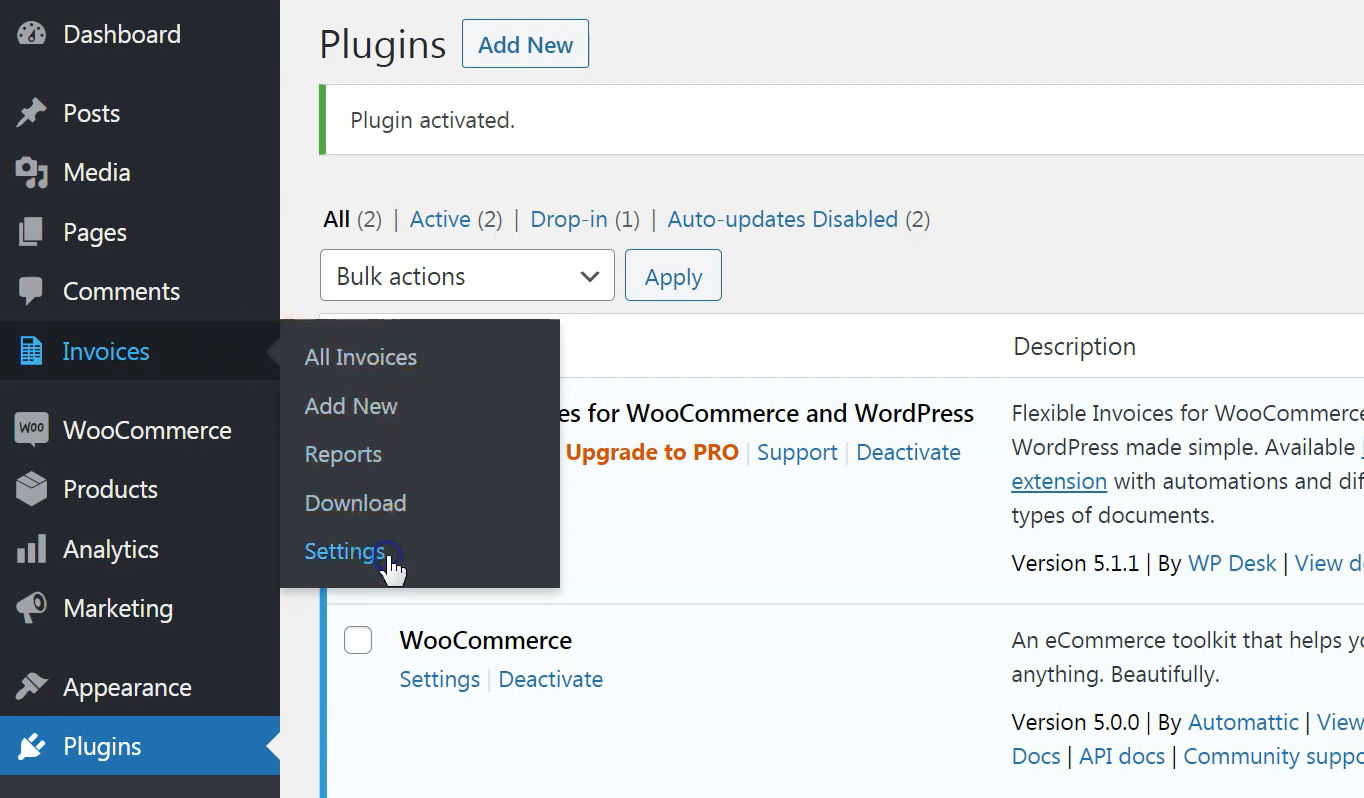The height and width of the screenshot is (798, 1364).
Task: Filter plugins by All
Action: click(x=337, y=219)
